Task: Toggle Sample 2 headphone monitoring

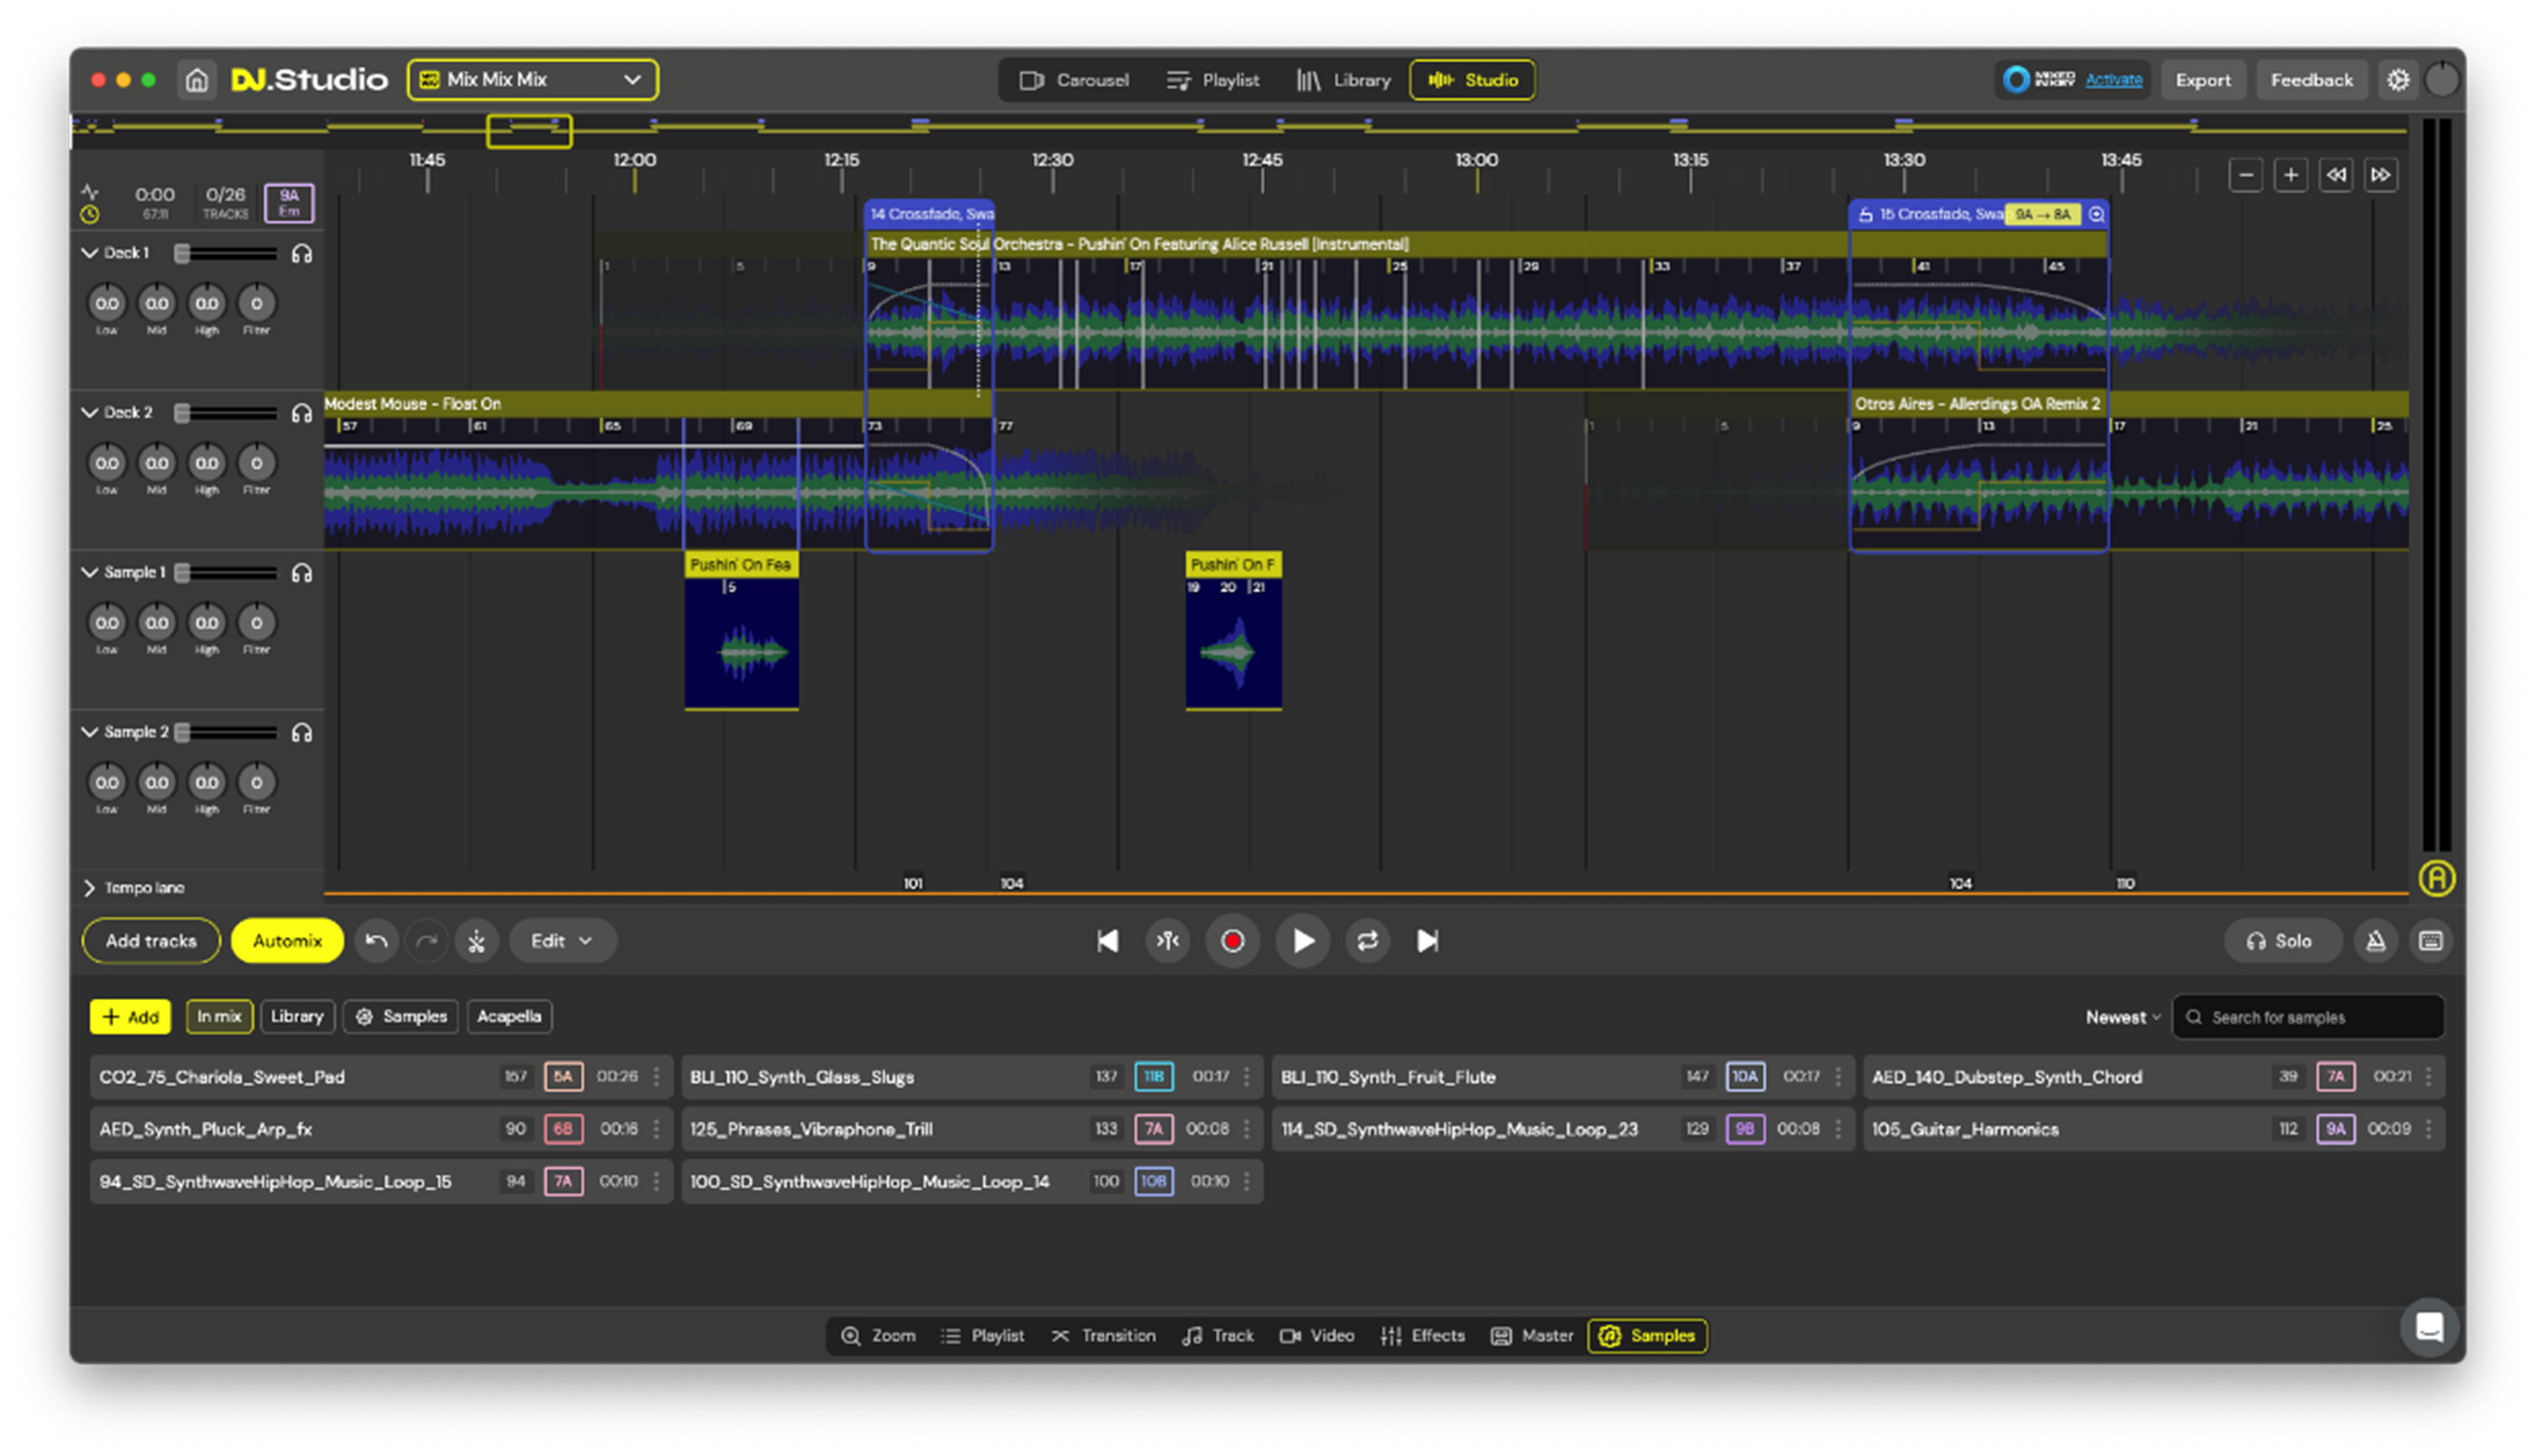Action: [x=301, y=733]
